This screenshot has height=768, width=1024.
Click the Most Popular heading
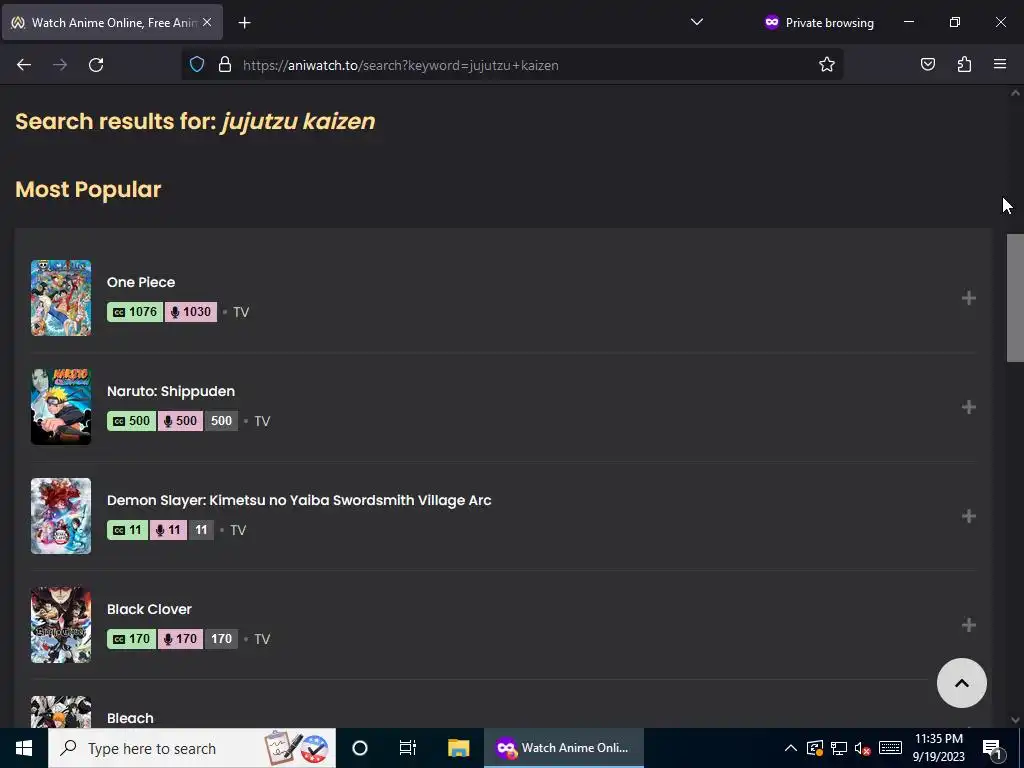(88, 189)
